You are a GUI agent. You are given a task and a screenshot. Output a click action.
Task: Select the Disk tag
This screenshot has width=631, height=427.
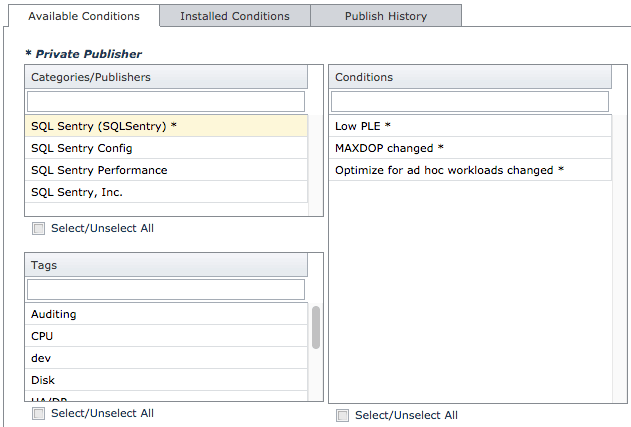click(x=166, y=380)
